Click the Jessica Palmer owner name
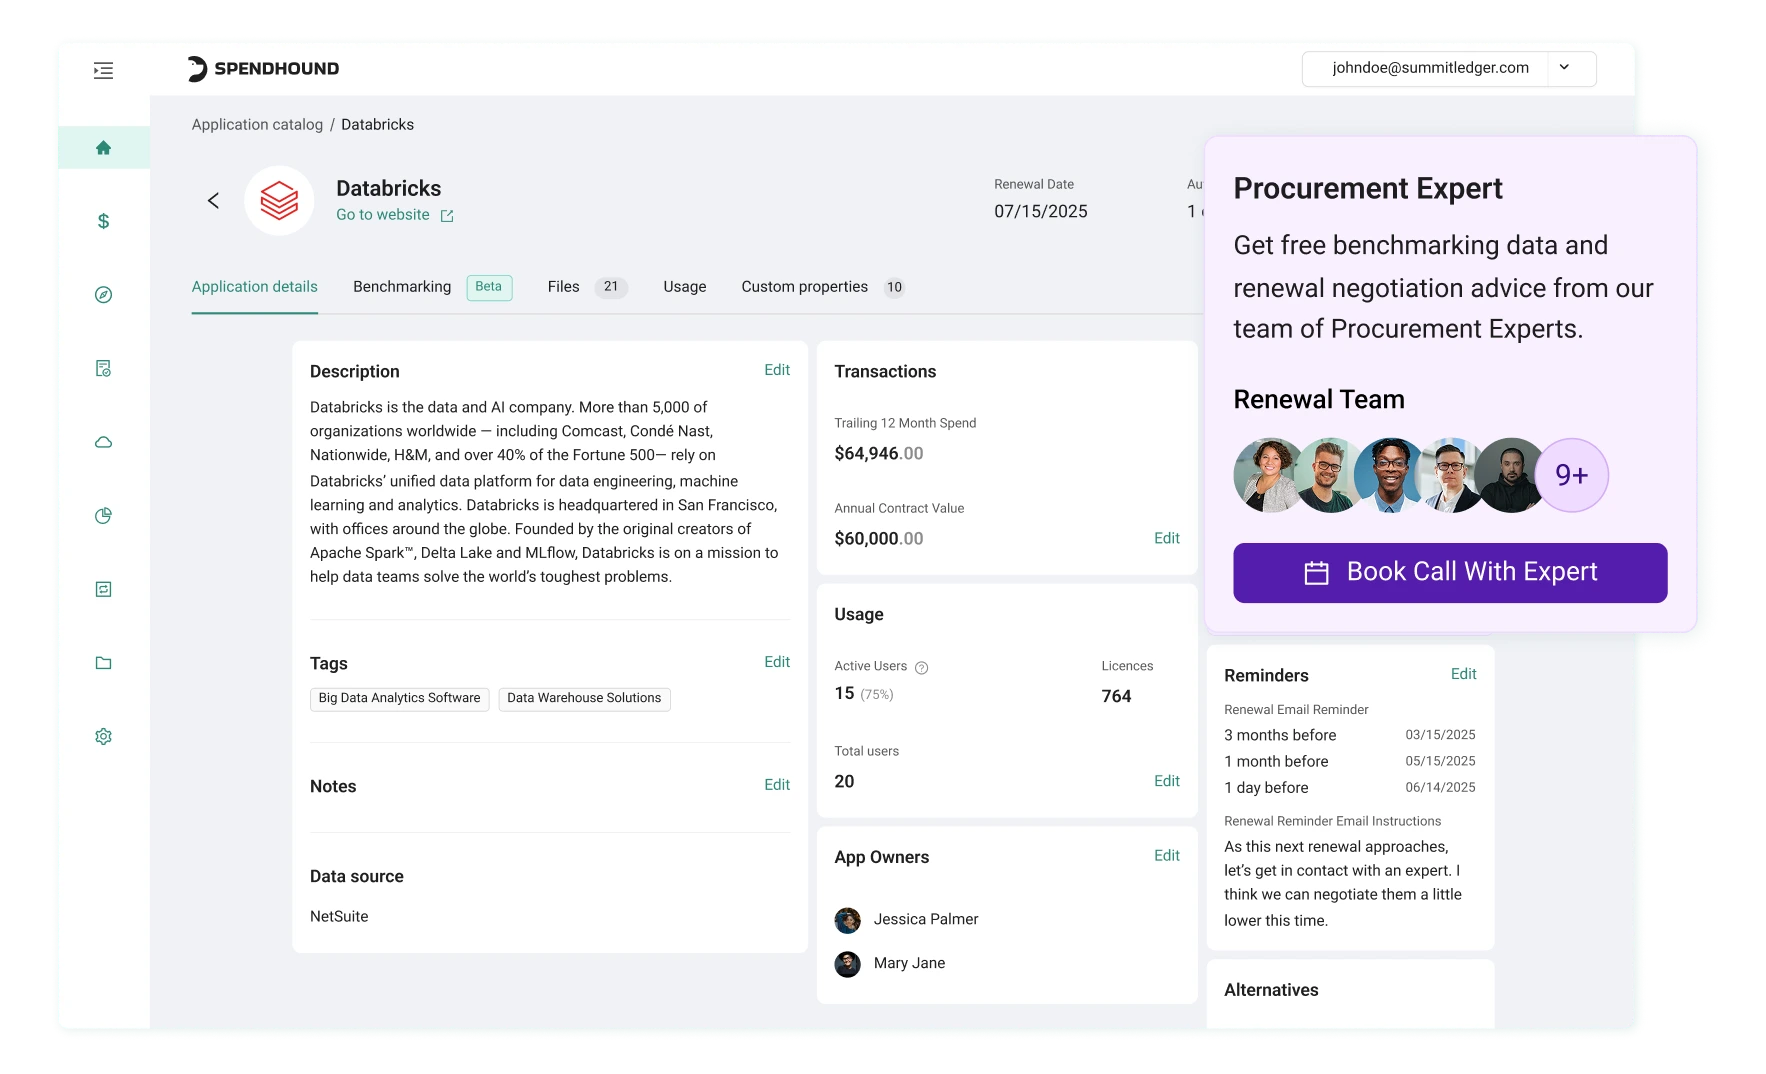The image size is (1766, 1074). point(925,920)
